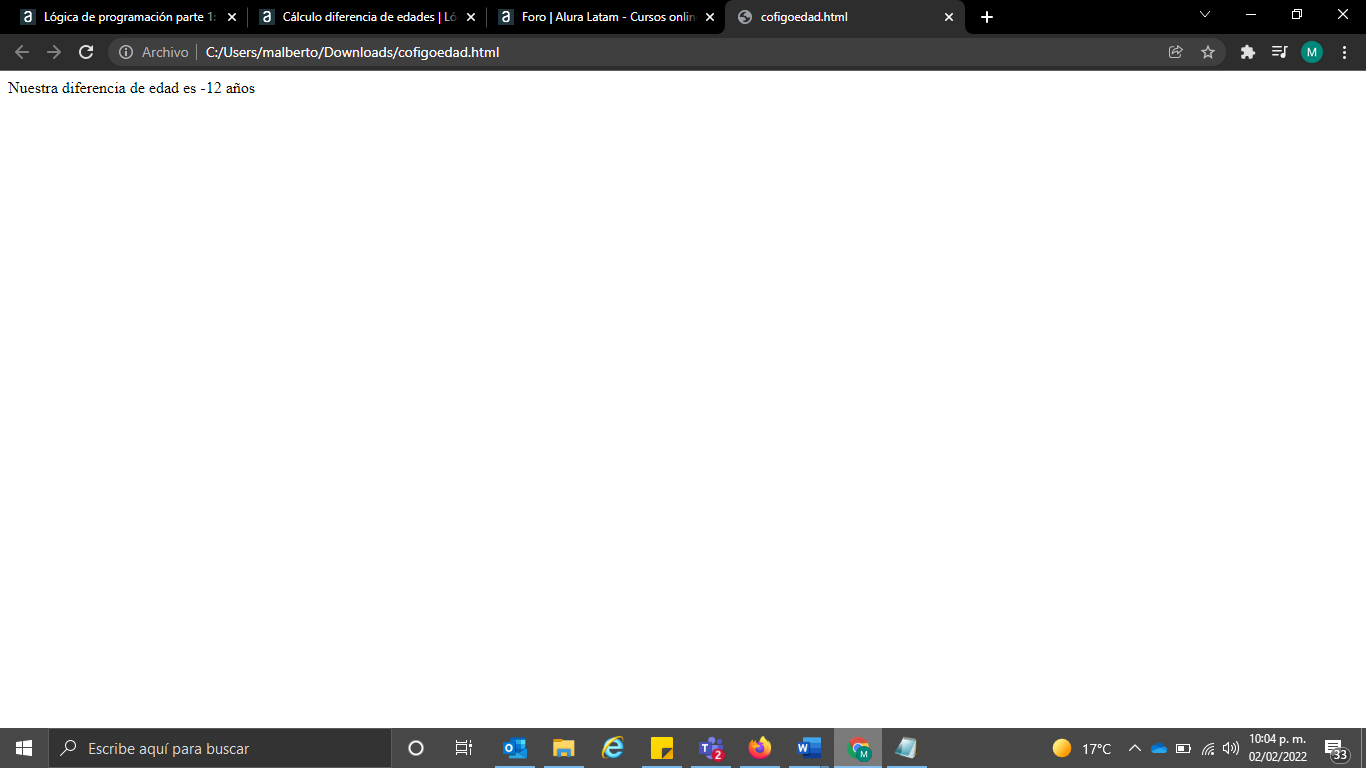1366x768 pixels.
Task: Close the Chrome window
Action: (1343, 14)
